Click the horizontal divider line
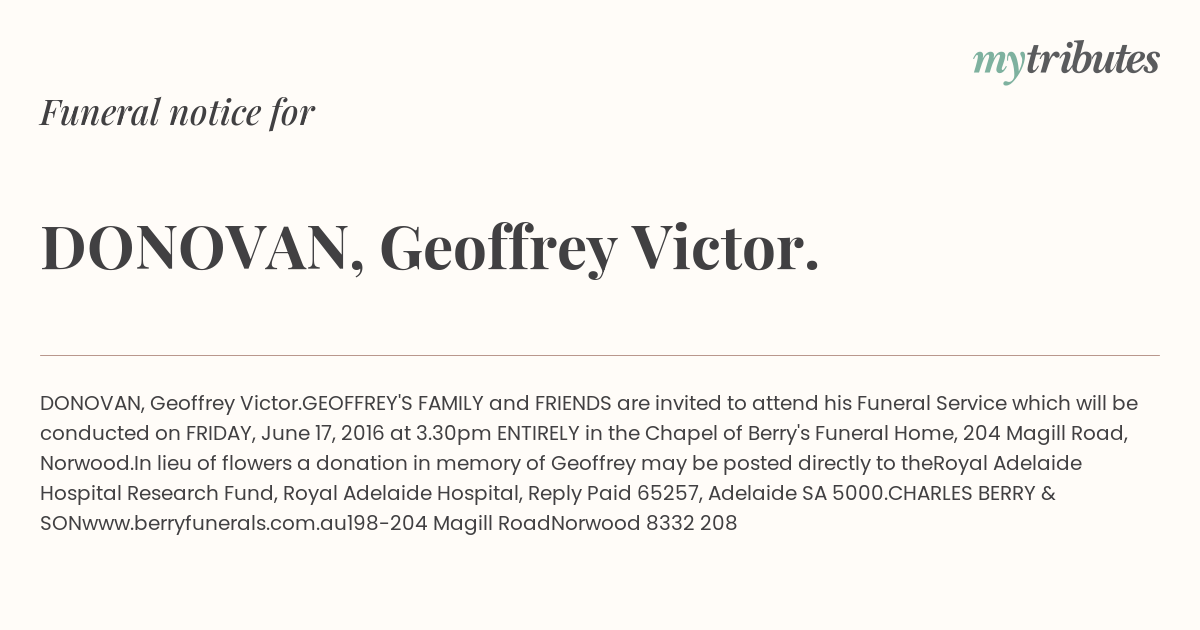 [x=600, y=355]
